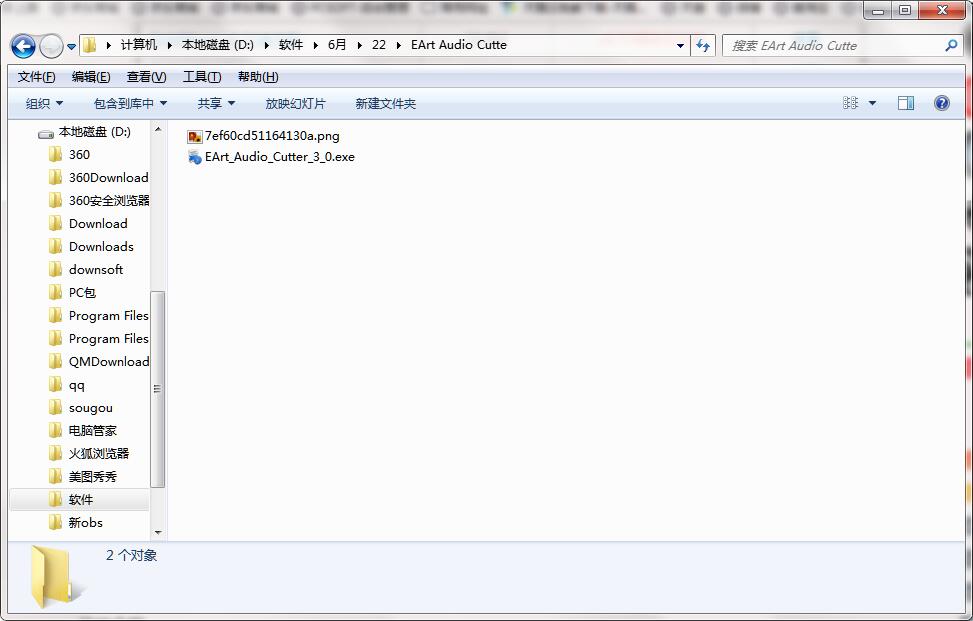Open the qq folder in tree
Screen dimensions: 973x621
pos(76,385)
